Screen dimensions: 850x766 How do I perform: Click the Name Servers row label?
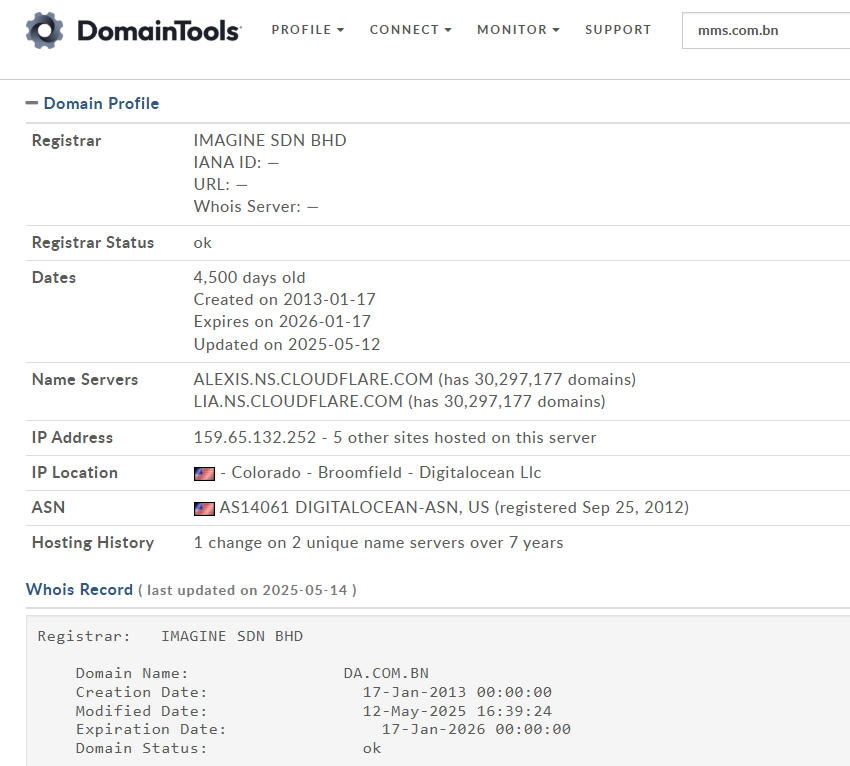(85, 379)
